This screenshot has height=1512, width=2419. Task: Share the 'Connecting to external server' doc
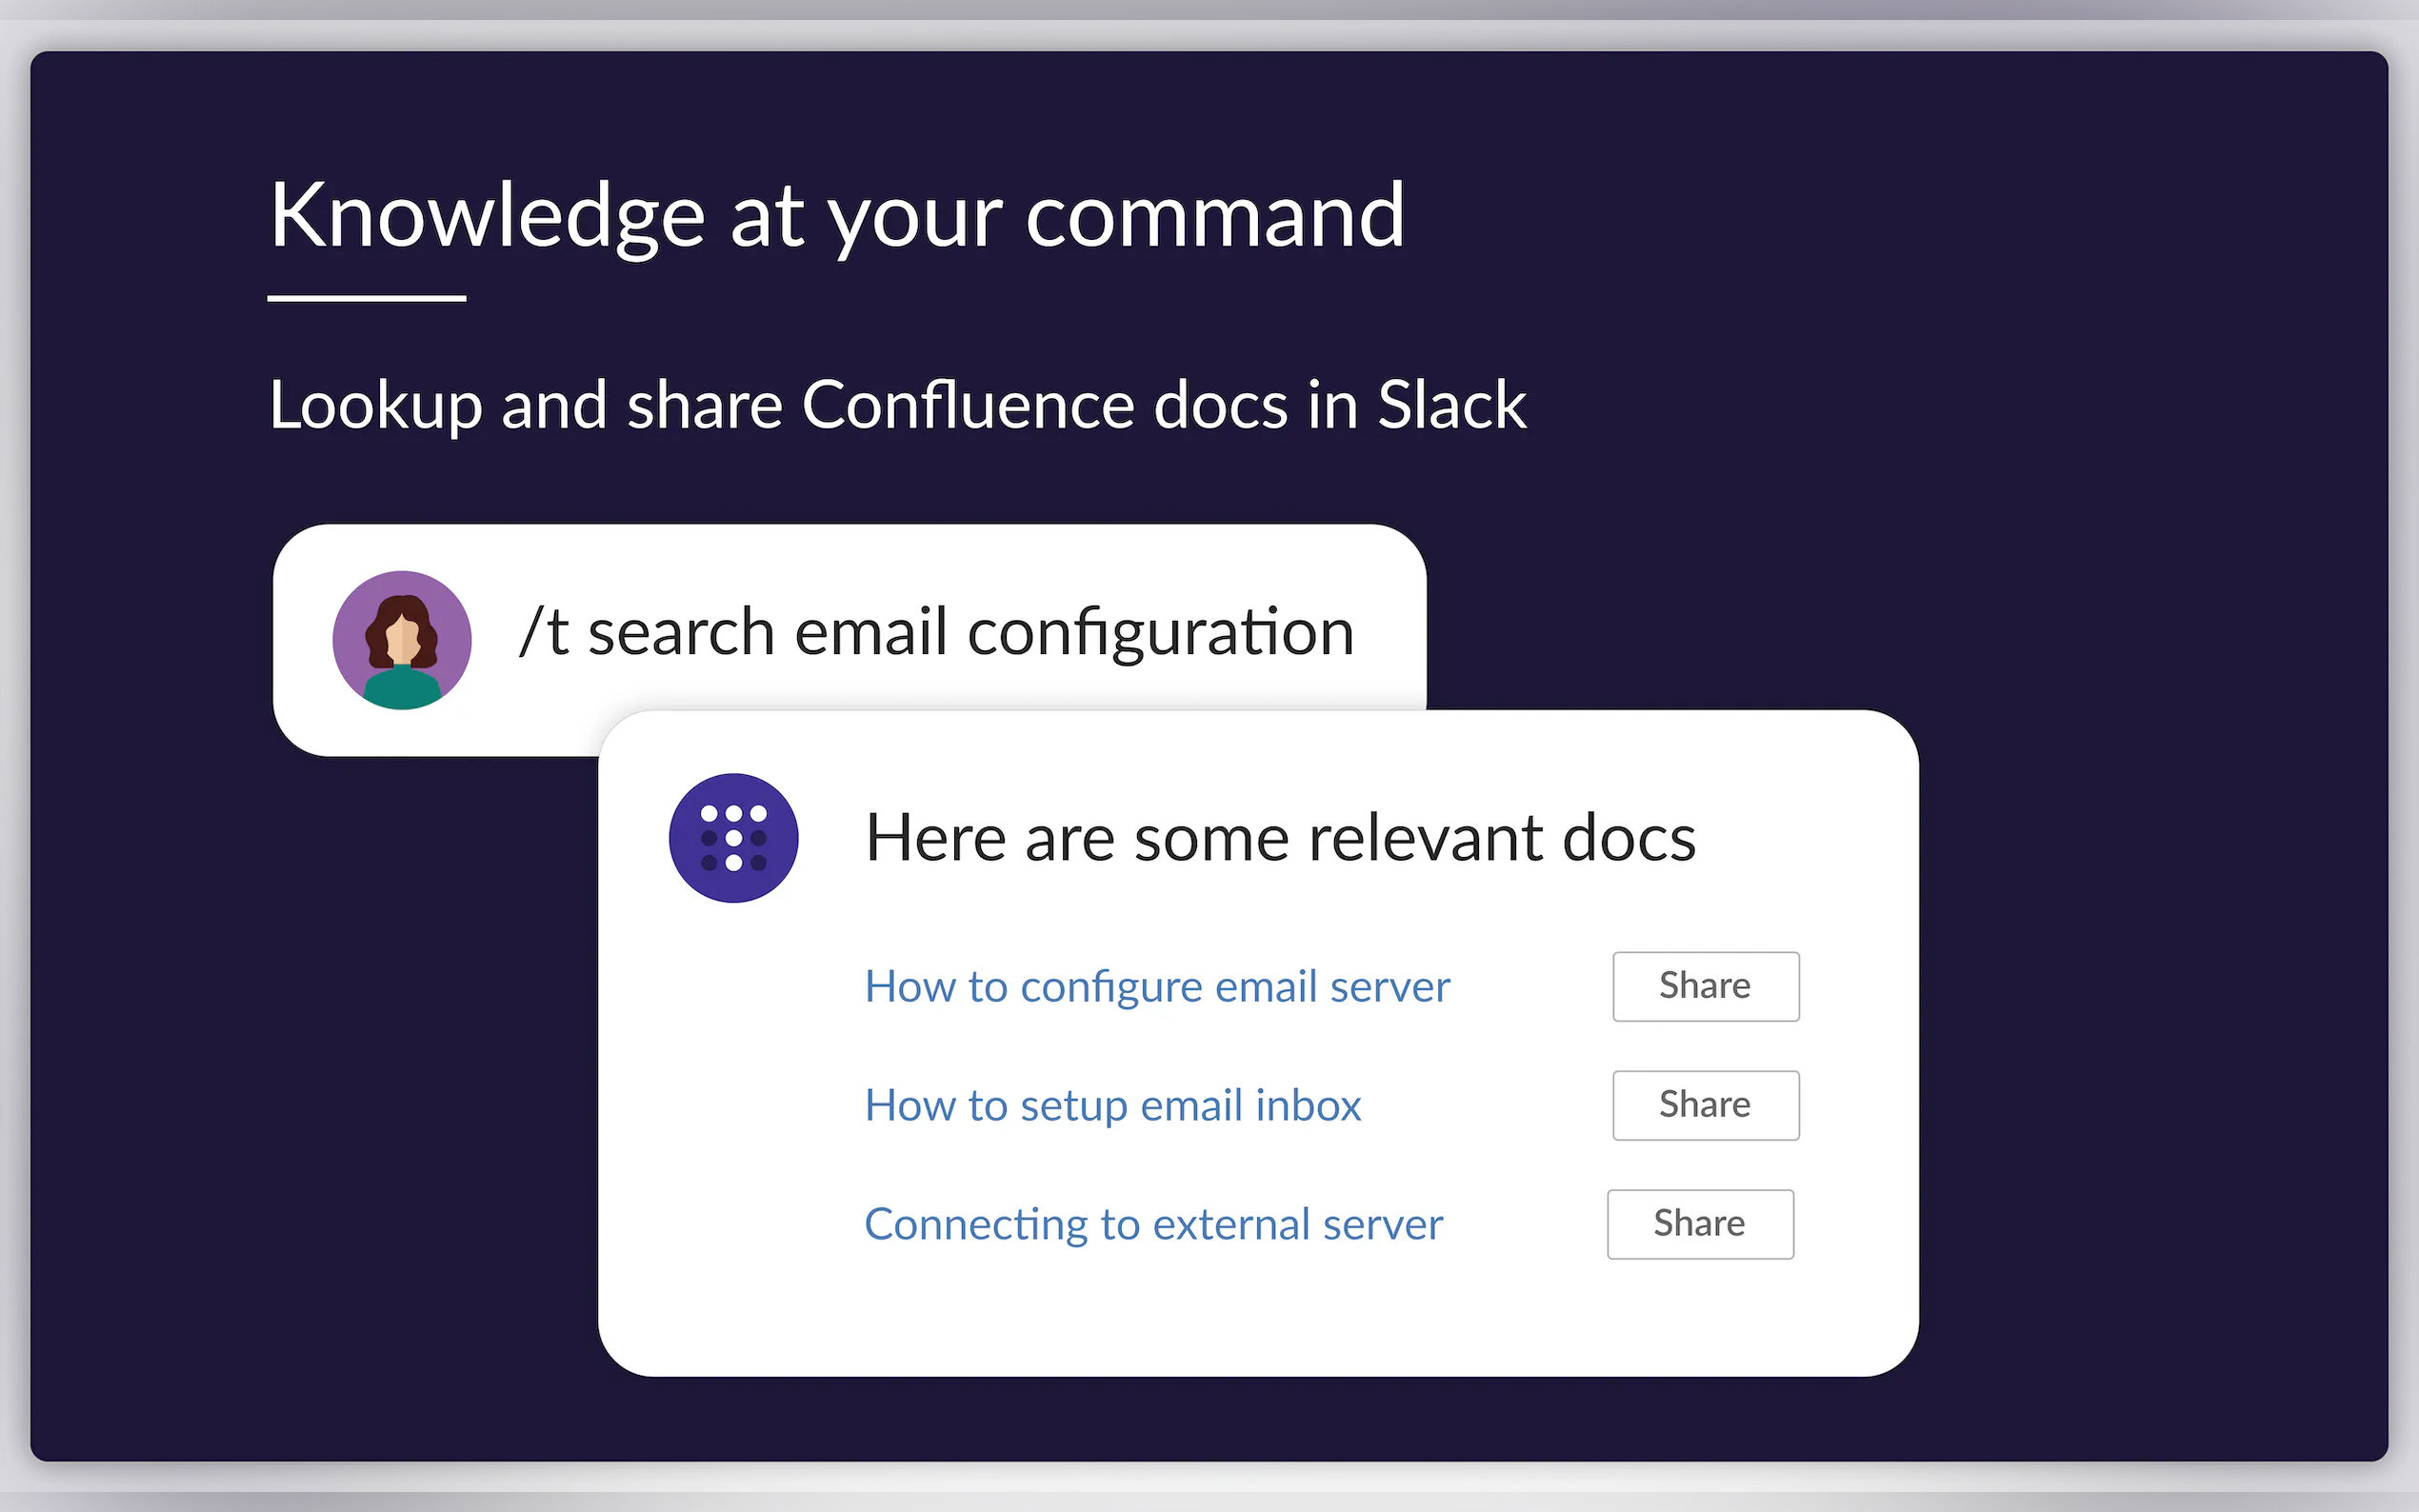click(1699, 1224)
